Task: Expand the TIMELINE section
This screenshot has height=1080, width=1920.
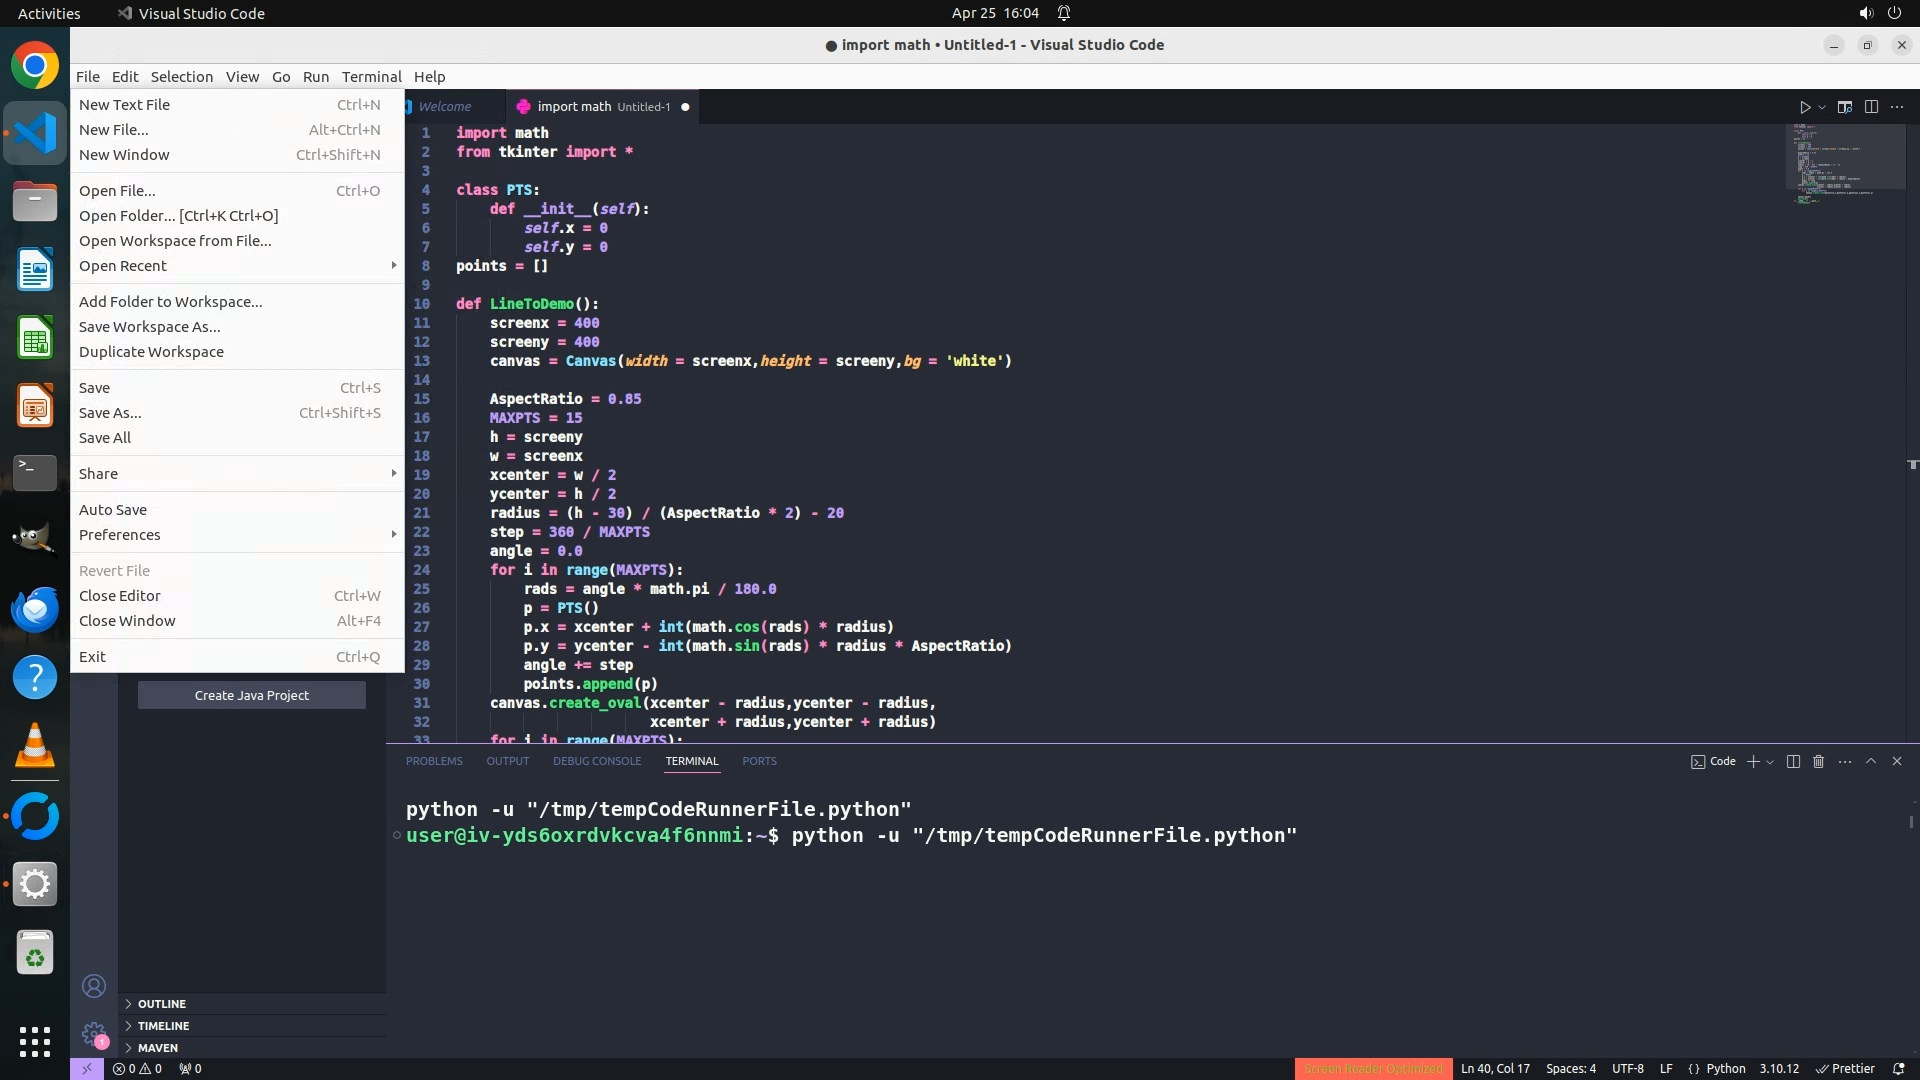Action: coord(163,1026)
